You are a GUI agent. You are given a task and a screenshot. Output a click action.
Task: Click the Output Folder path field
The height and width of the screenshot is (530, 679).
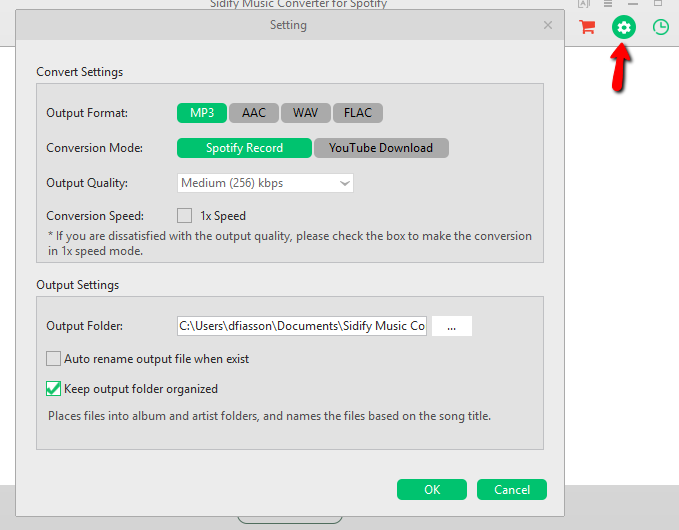[302, 326]
